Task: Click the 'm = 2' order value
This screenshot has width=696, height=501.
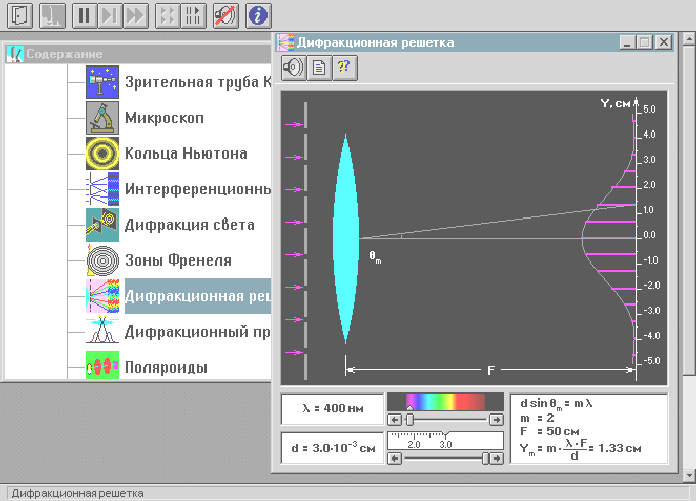Action: coord(537,418)
